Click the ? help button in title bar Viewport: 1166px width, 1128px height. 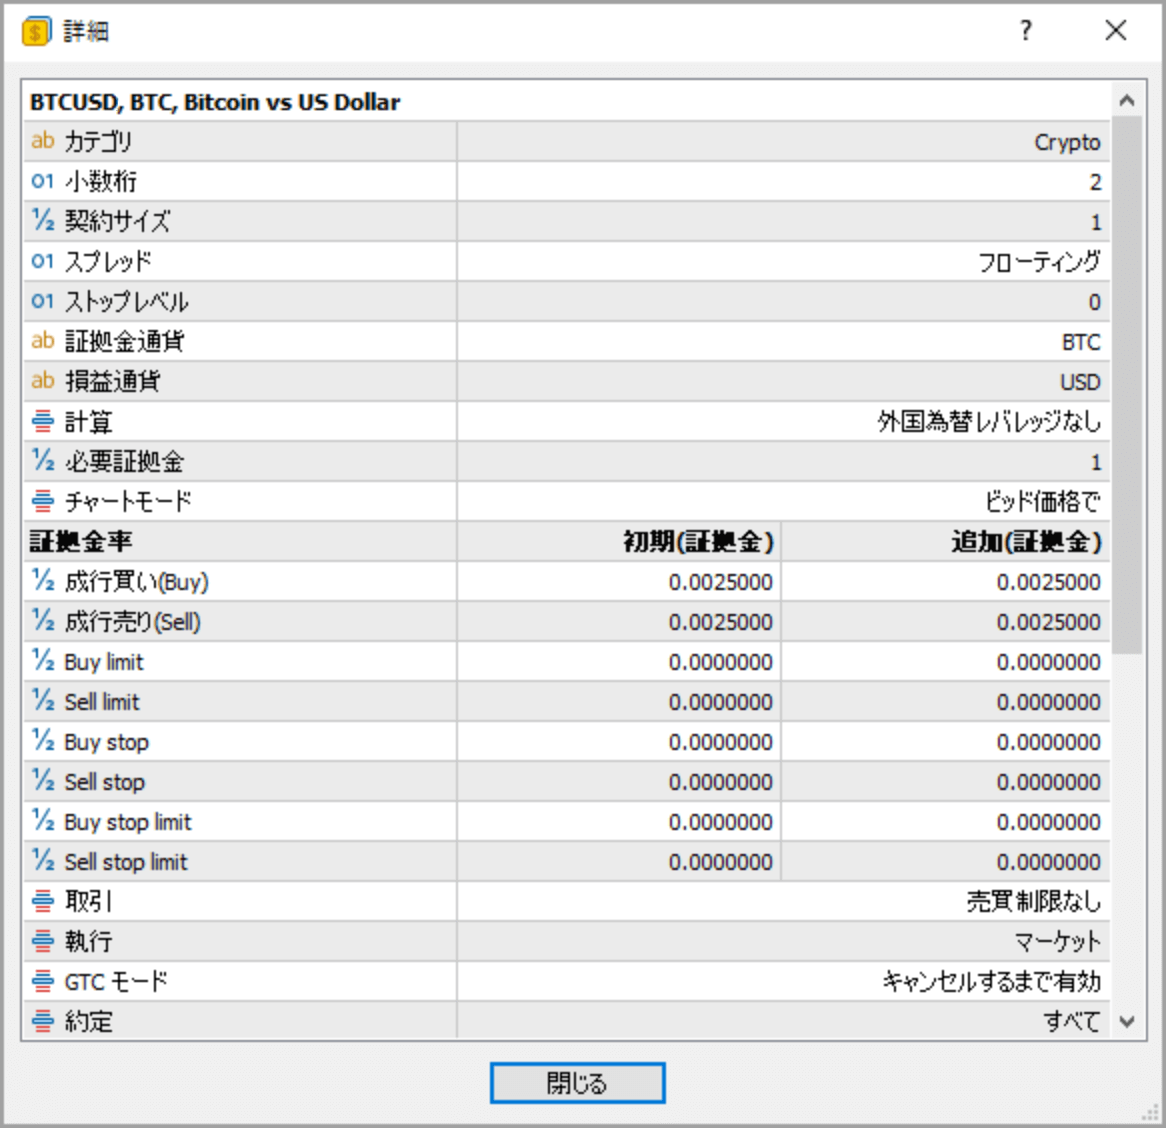click(1025, 30)
